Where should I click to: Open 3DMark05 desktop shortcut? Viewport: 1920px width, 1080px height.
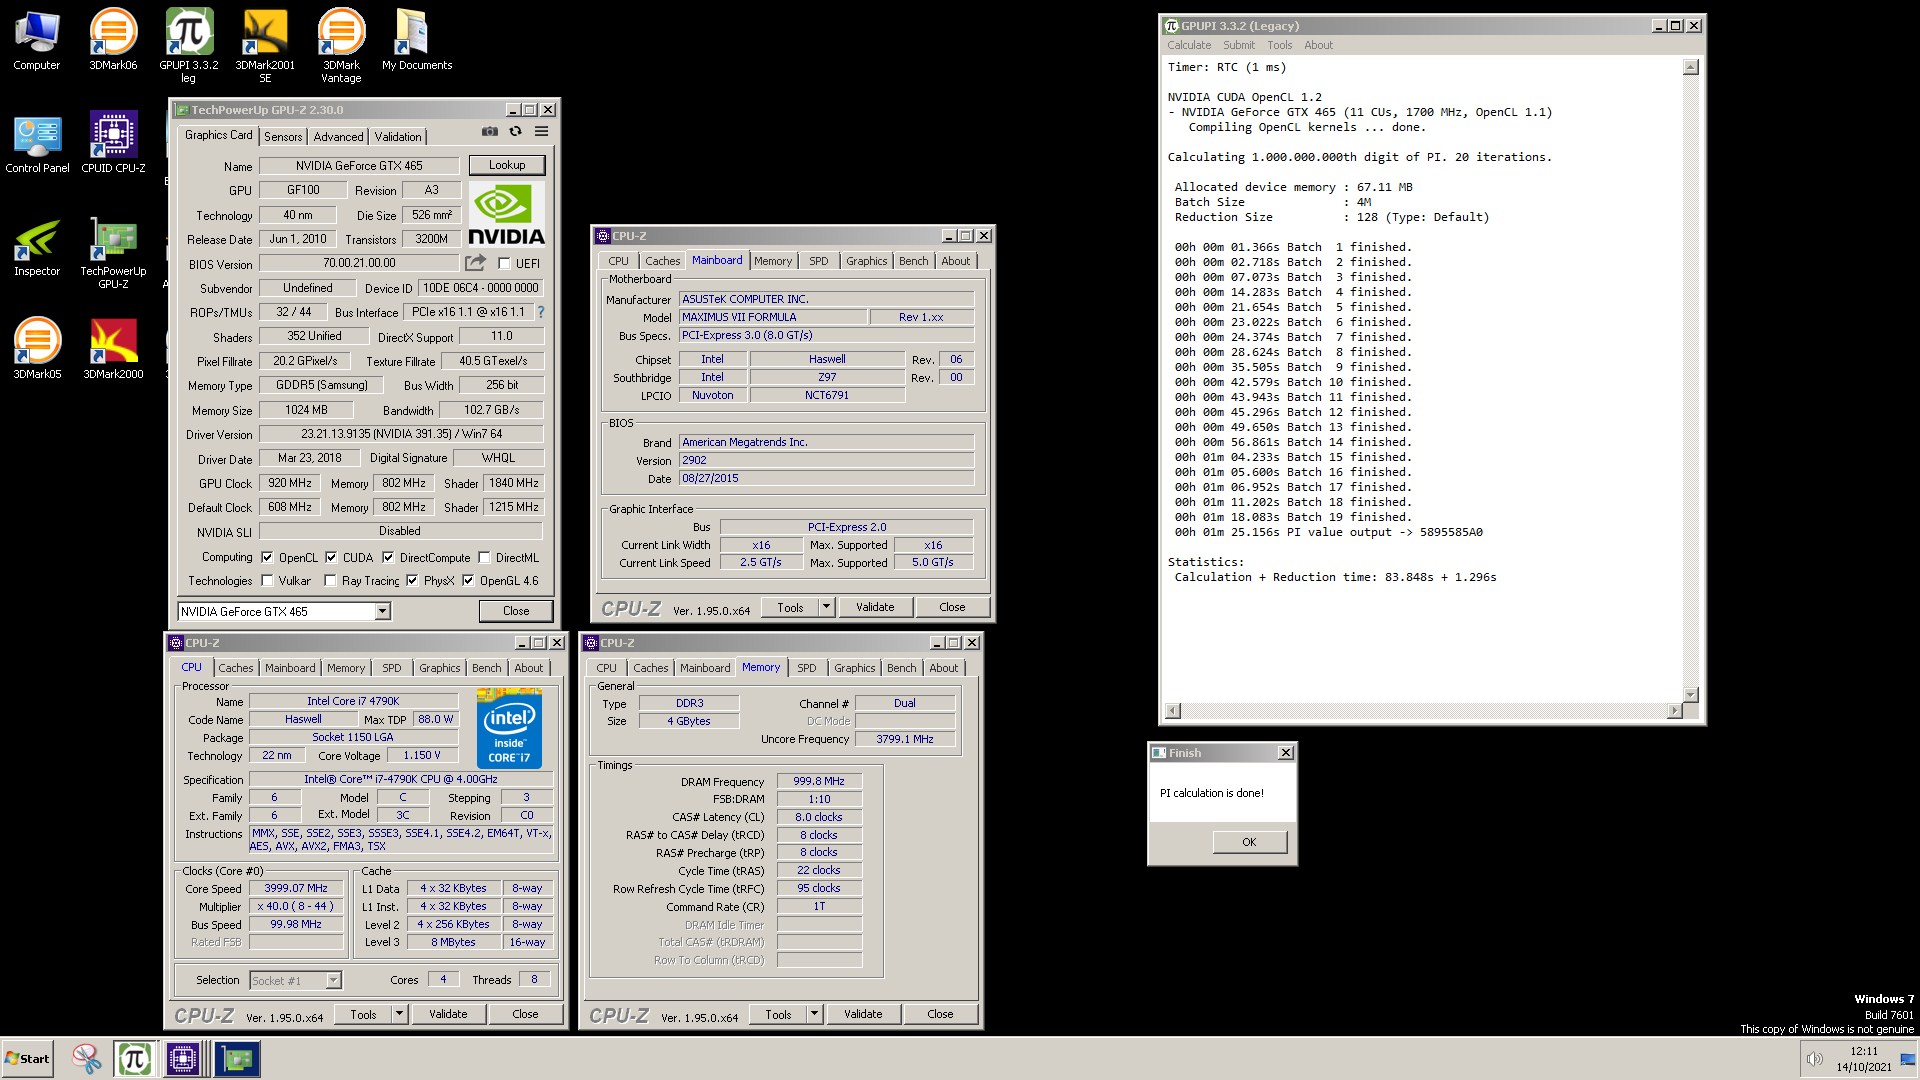(37, 348)
